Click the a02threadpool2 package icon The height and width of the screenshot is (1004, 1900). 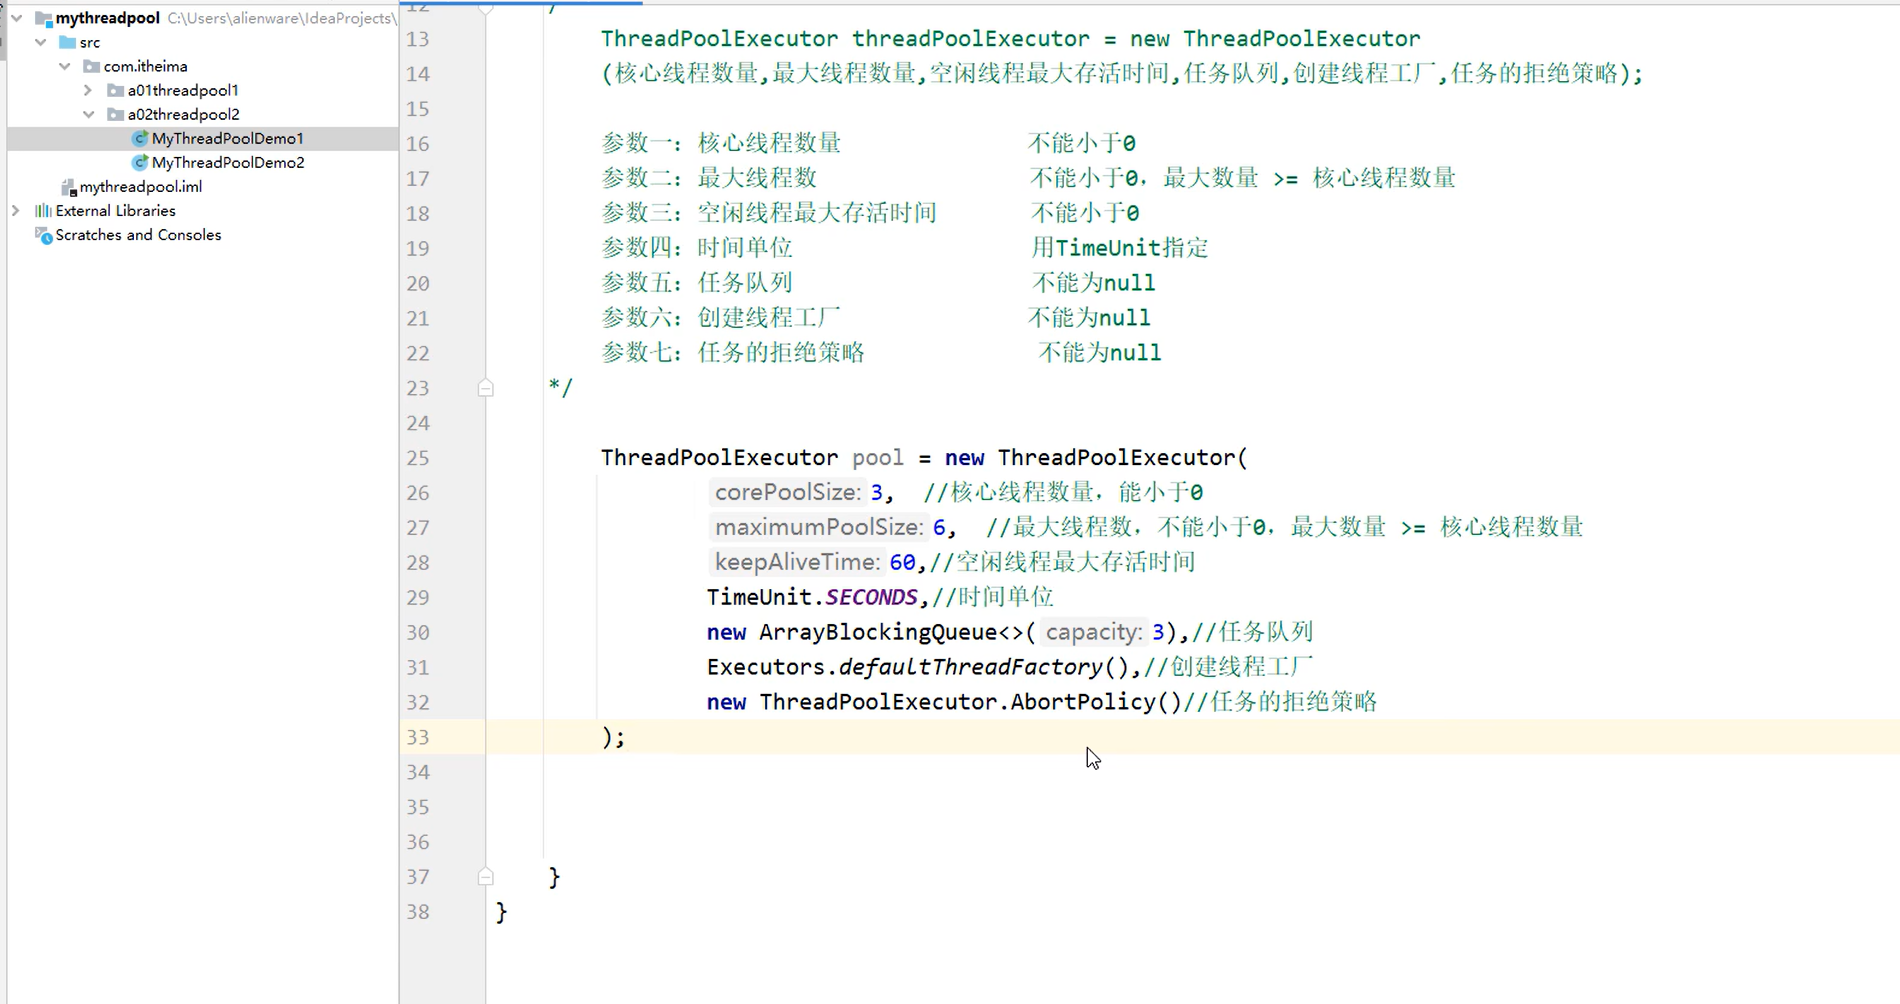114,114
